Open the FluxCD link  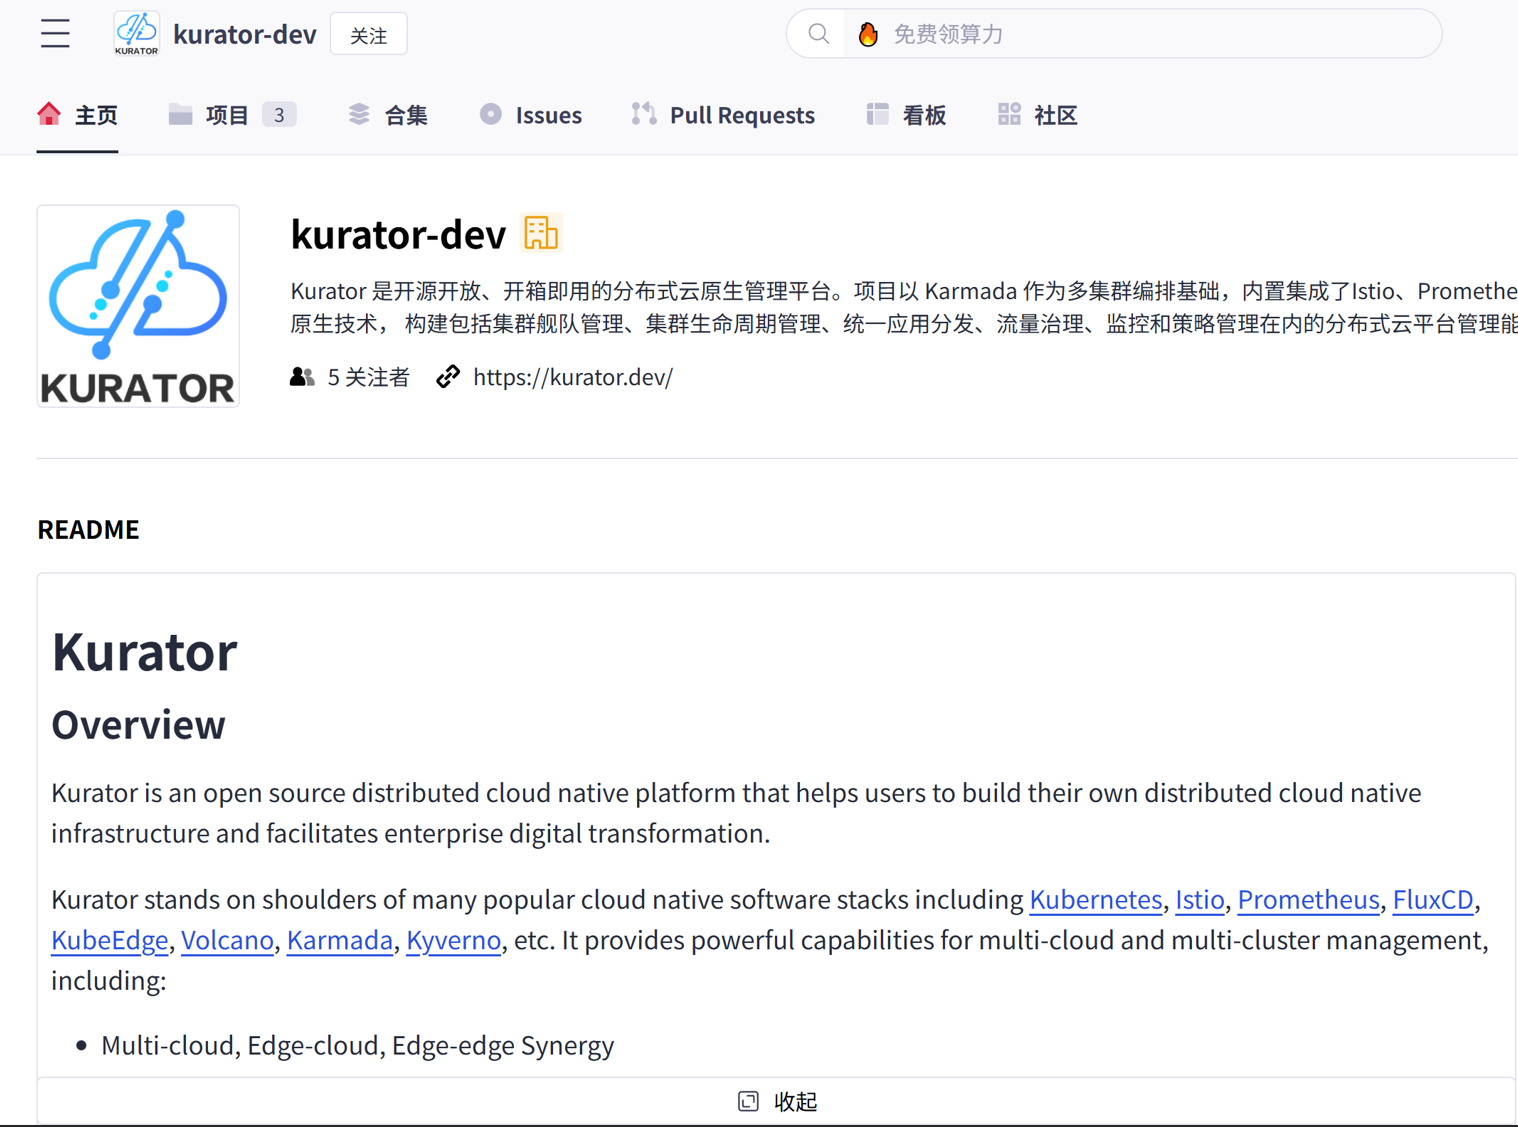(x=1433, y=899)
